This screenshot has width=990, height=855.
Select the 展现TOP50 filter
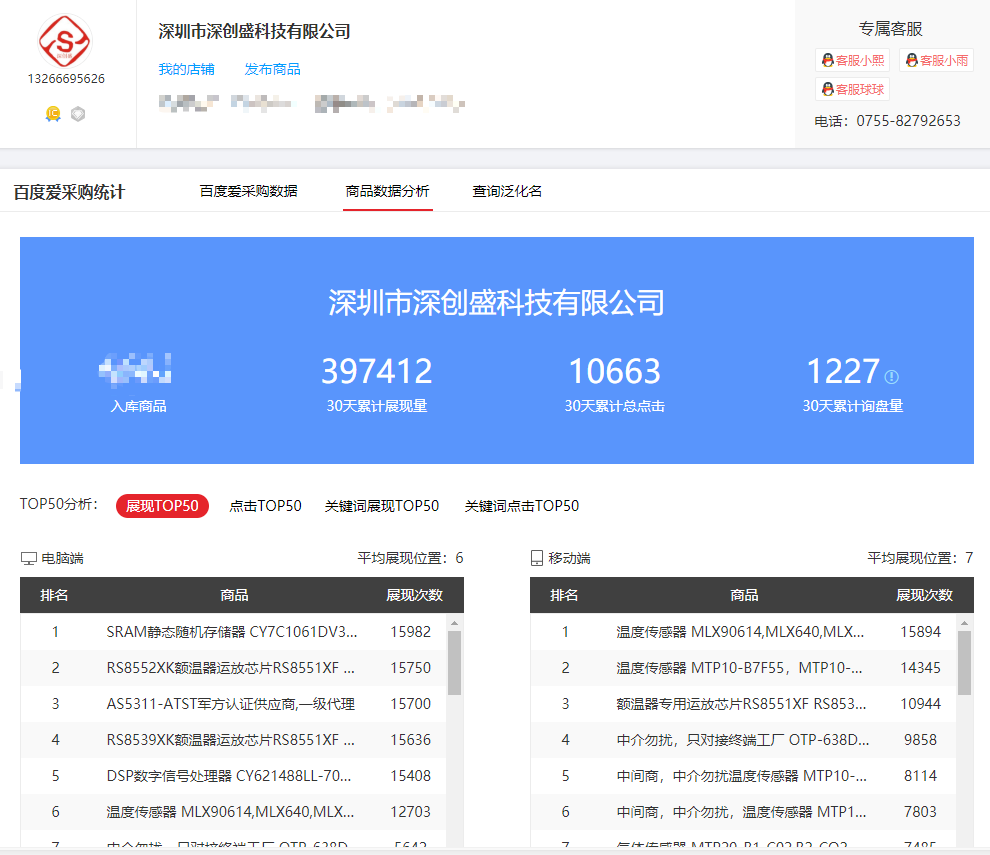[162, 506]
